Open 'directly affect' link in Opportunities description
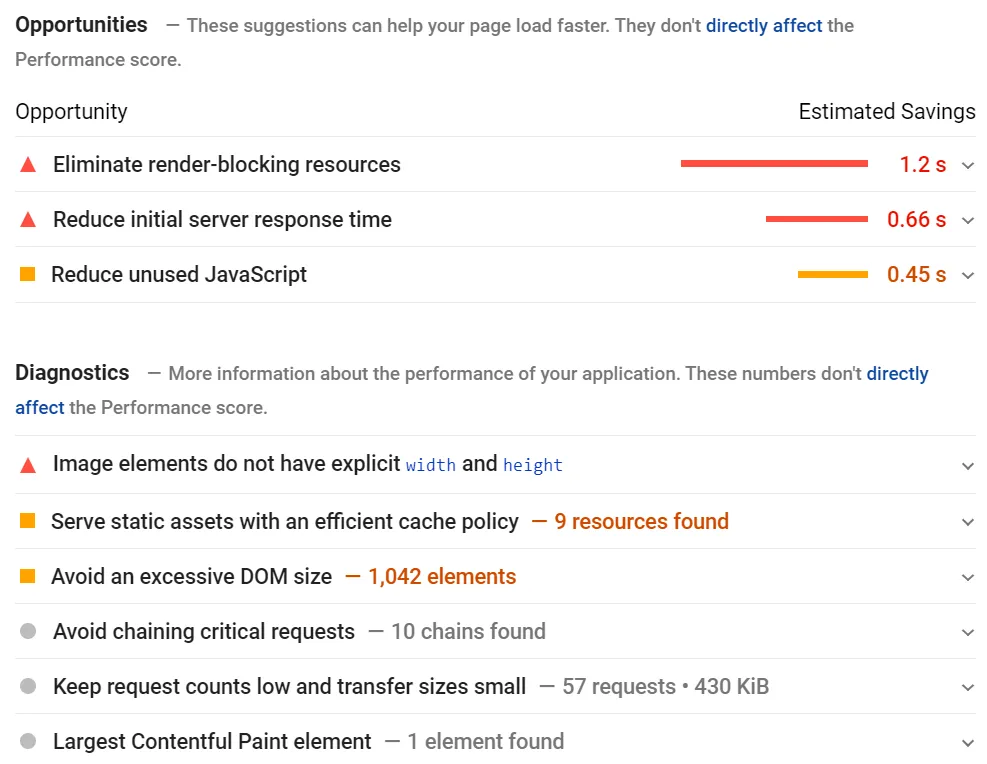This screenshot has height=764, width=987. click(764, 25)
